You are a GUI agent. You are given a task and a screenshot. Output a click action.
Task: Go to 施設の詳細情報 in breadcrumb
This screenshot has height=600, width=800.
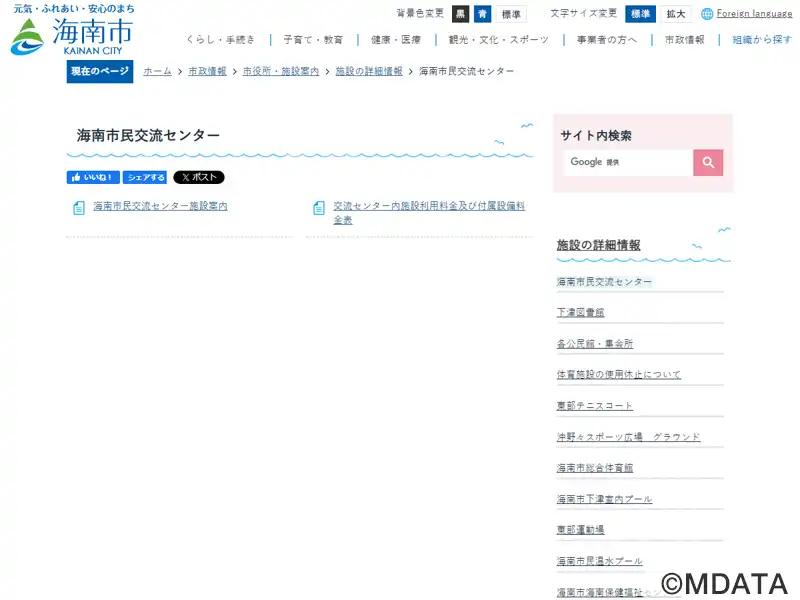pos(369,71)
